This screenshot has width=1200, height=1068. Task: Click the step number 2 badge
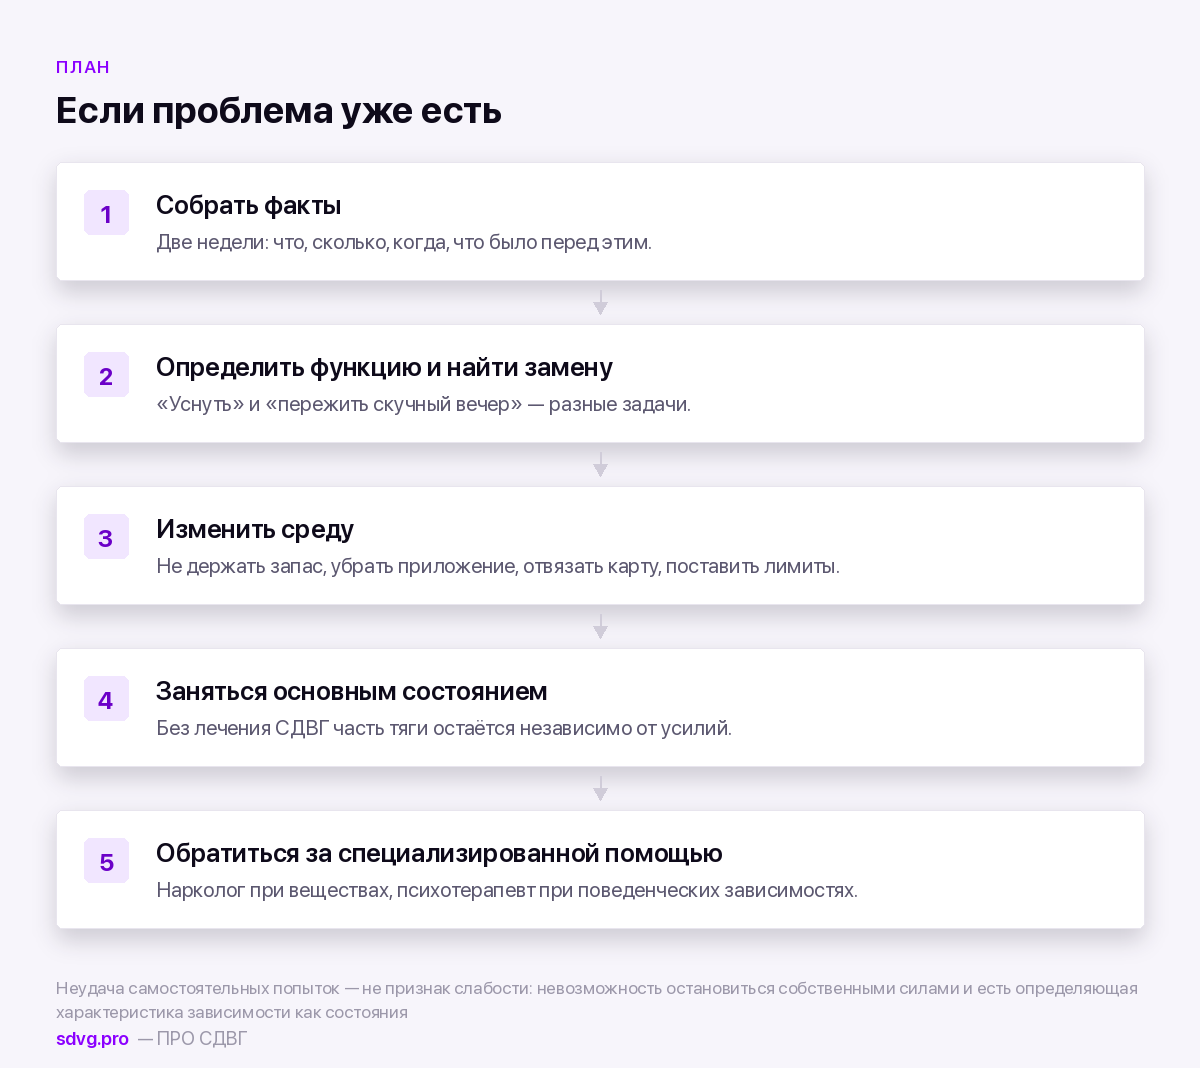(x=106, y=375)
